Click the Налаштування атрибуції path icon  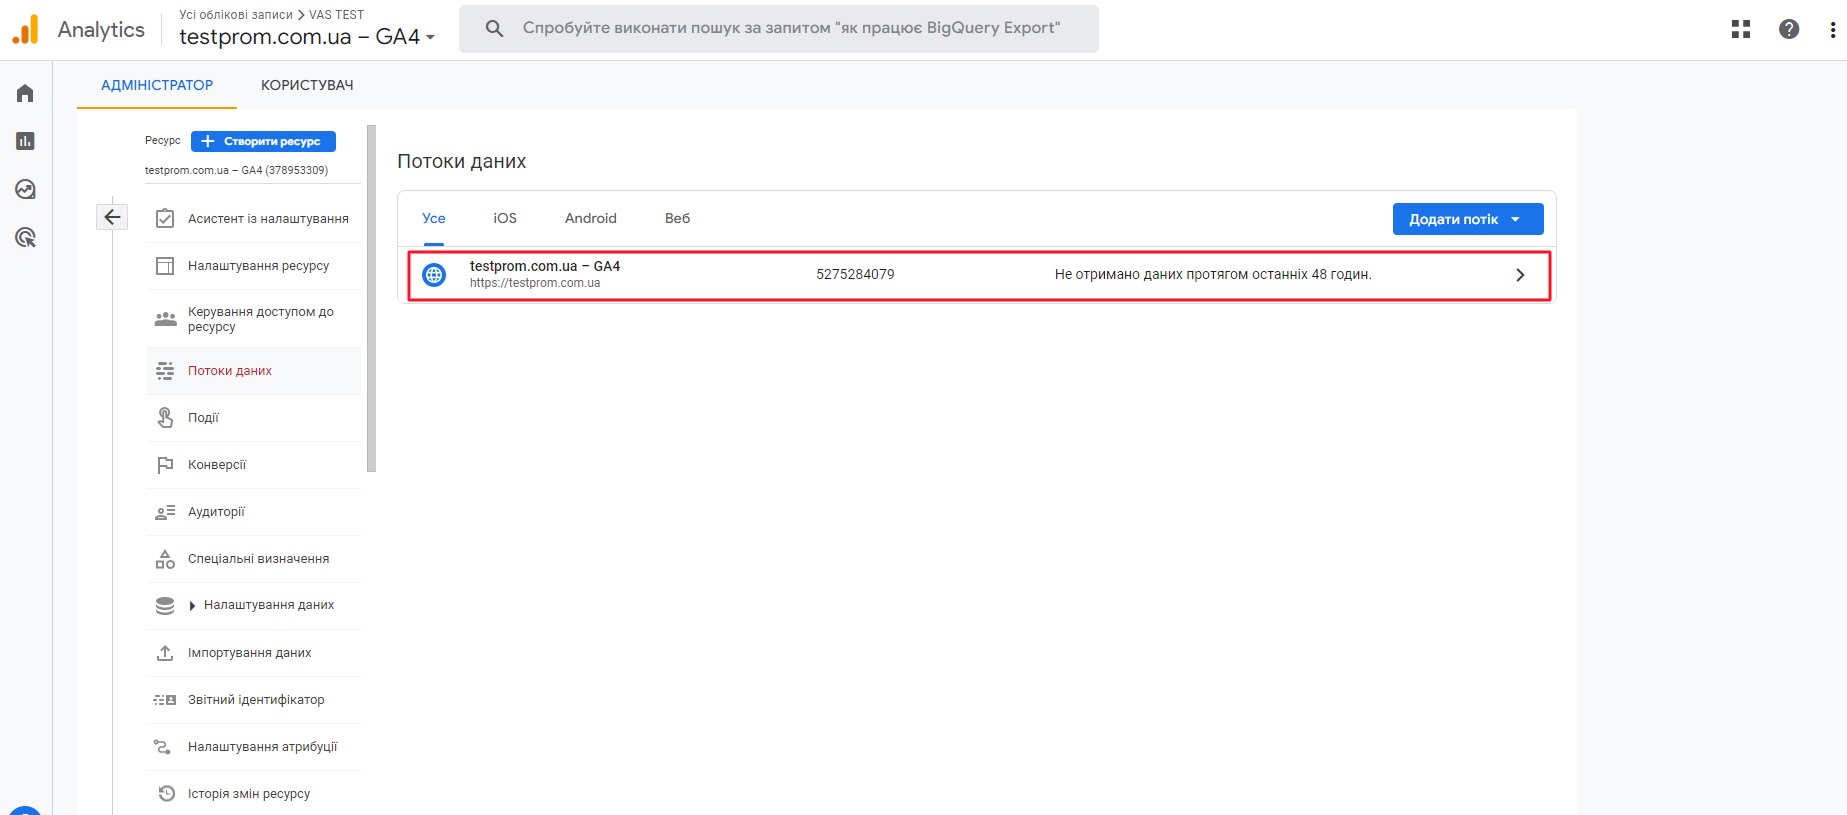click(162, 747)
